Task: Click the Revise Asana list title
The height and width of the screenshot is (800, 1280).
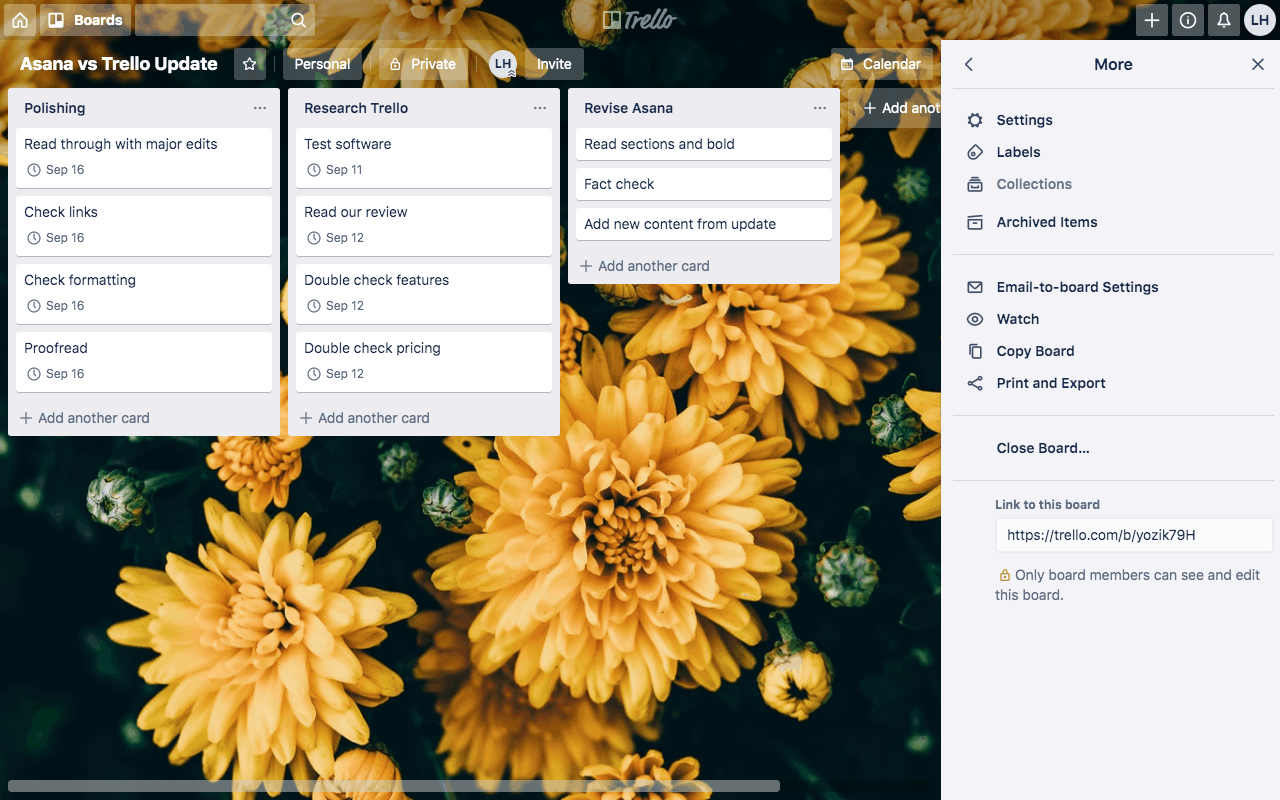Action: pos(628,108)
